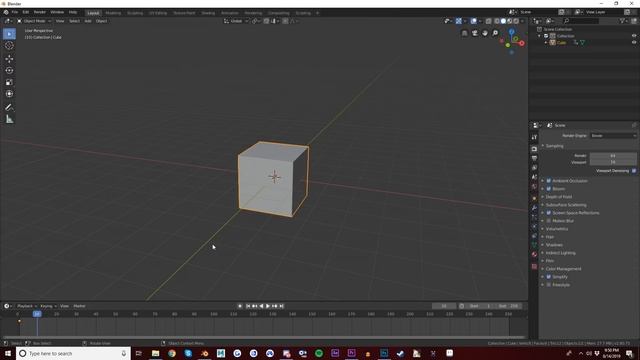
Task: Expand the Depth of Field panel
Action: pyautogui.click(x=558, y=197)
